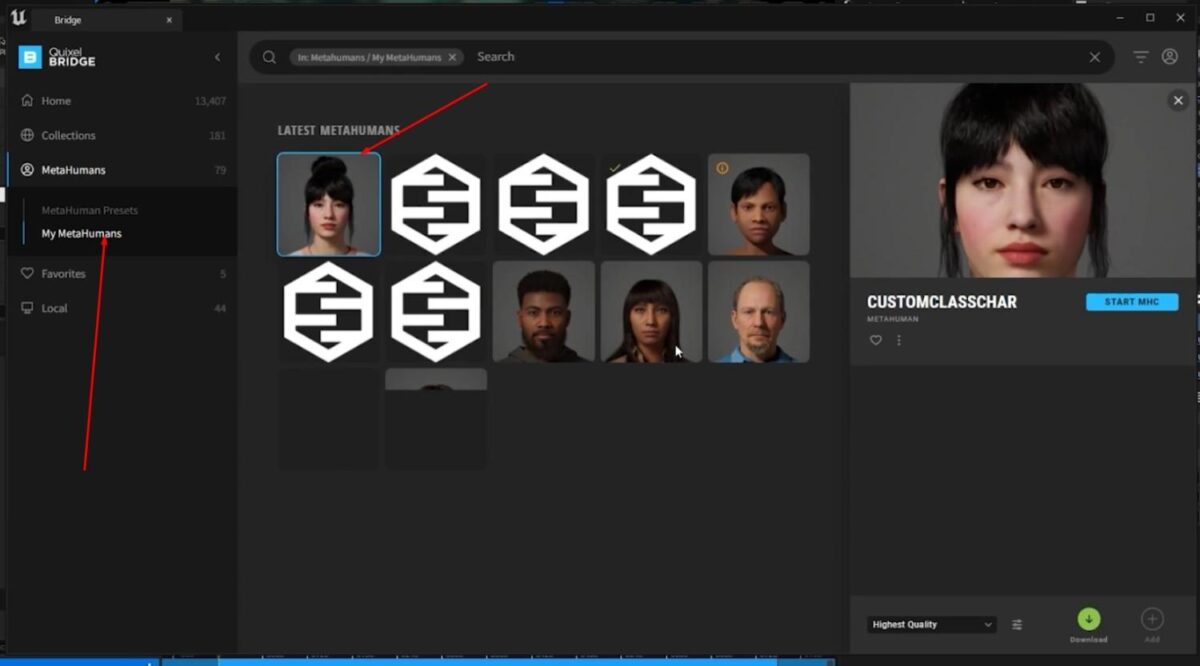Select the dark-haired woman MetaHuman thumbnail
Screen dimensions: 1200x666
pos(329,204)
